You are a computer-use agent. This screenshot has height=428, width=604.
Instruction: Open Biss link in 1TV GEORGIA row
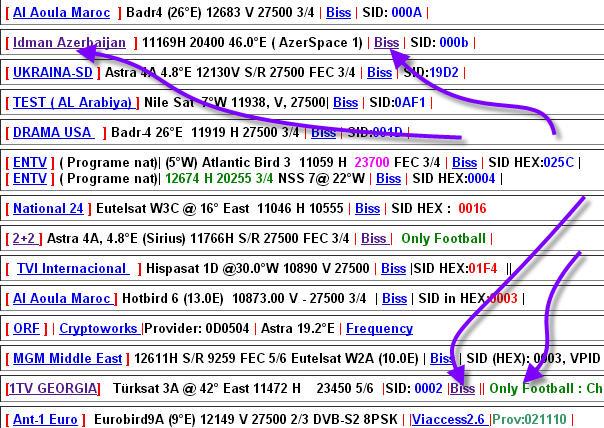462,388
